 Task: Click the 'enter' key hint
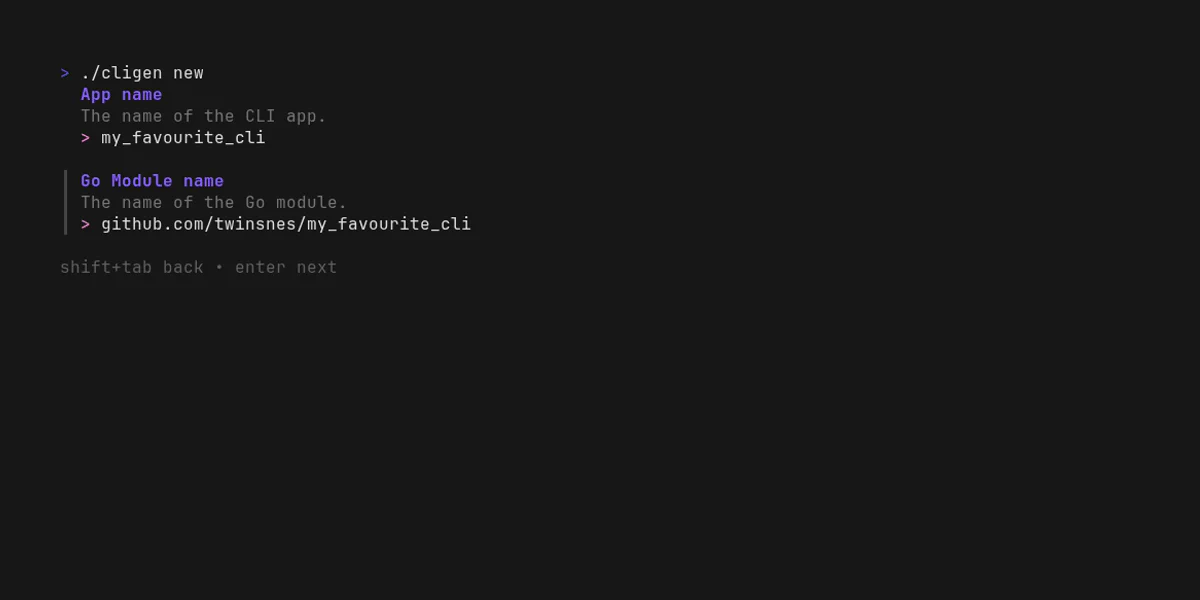tap(260, 268)
